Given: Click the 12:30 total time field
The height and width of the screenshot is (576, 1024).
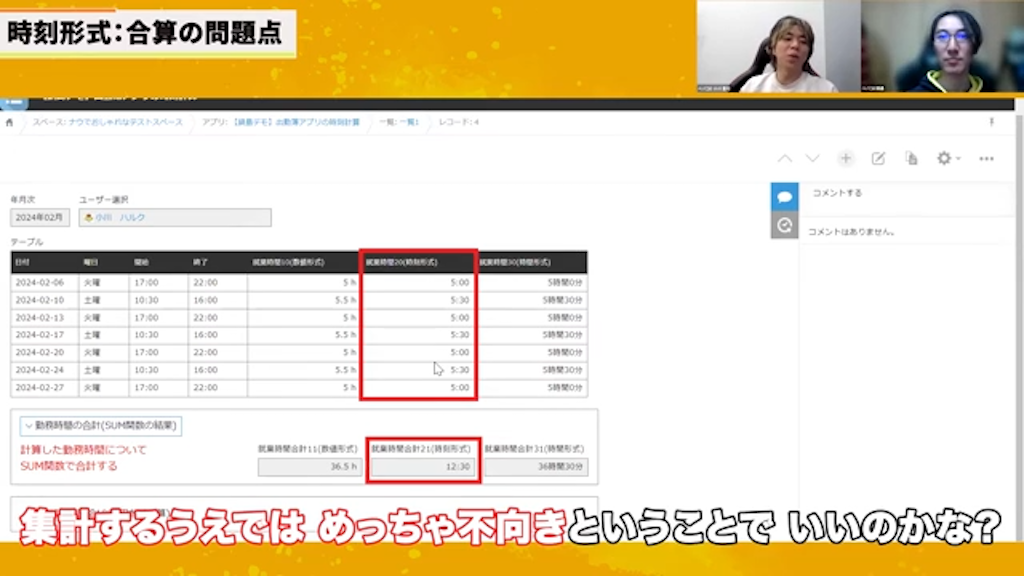Looking at the screenshot, I should (x=423, y=467).
